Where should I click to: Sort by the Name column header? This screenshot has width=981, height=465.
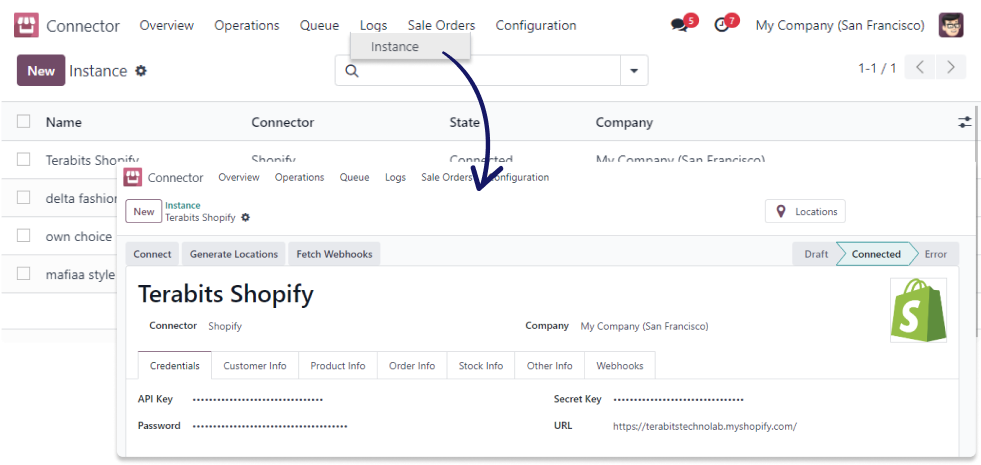(64, 123)
